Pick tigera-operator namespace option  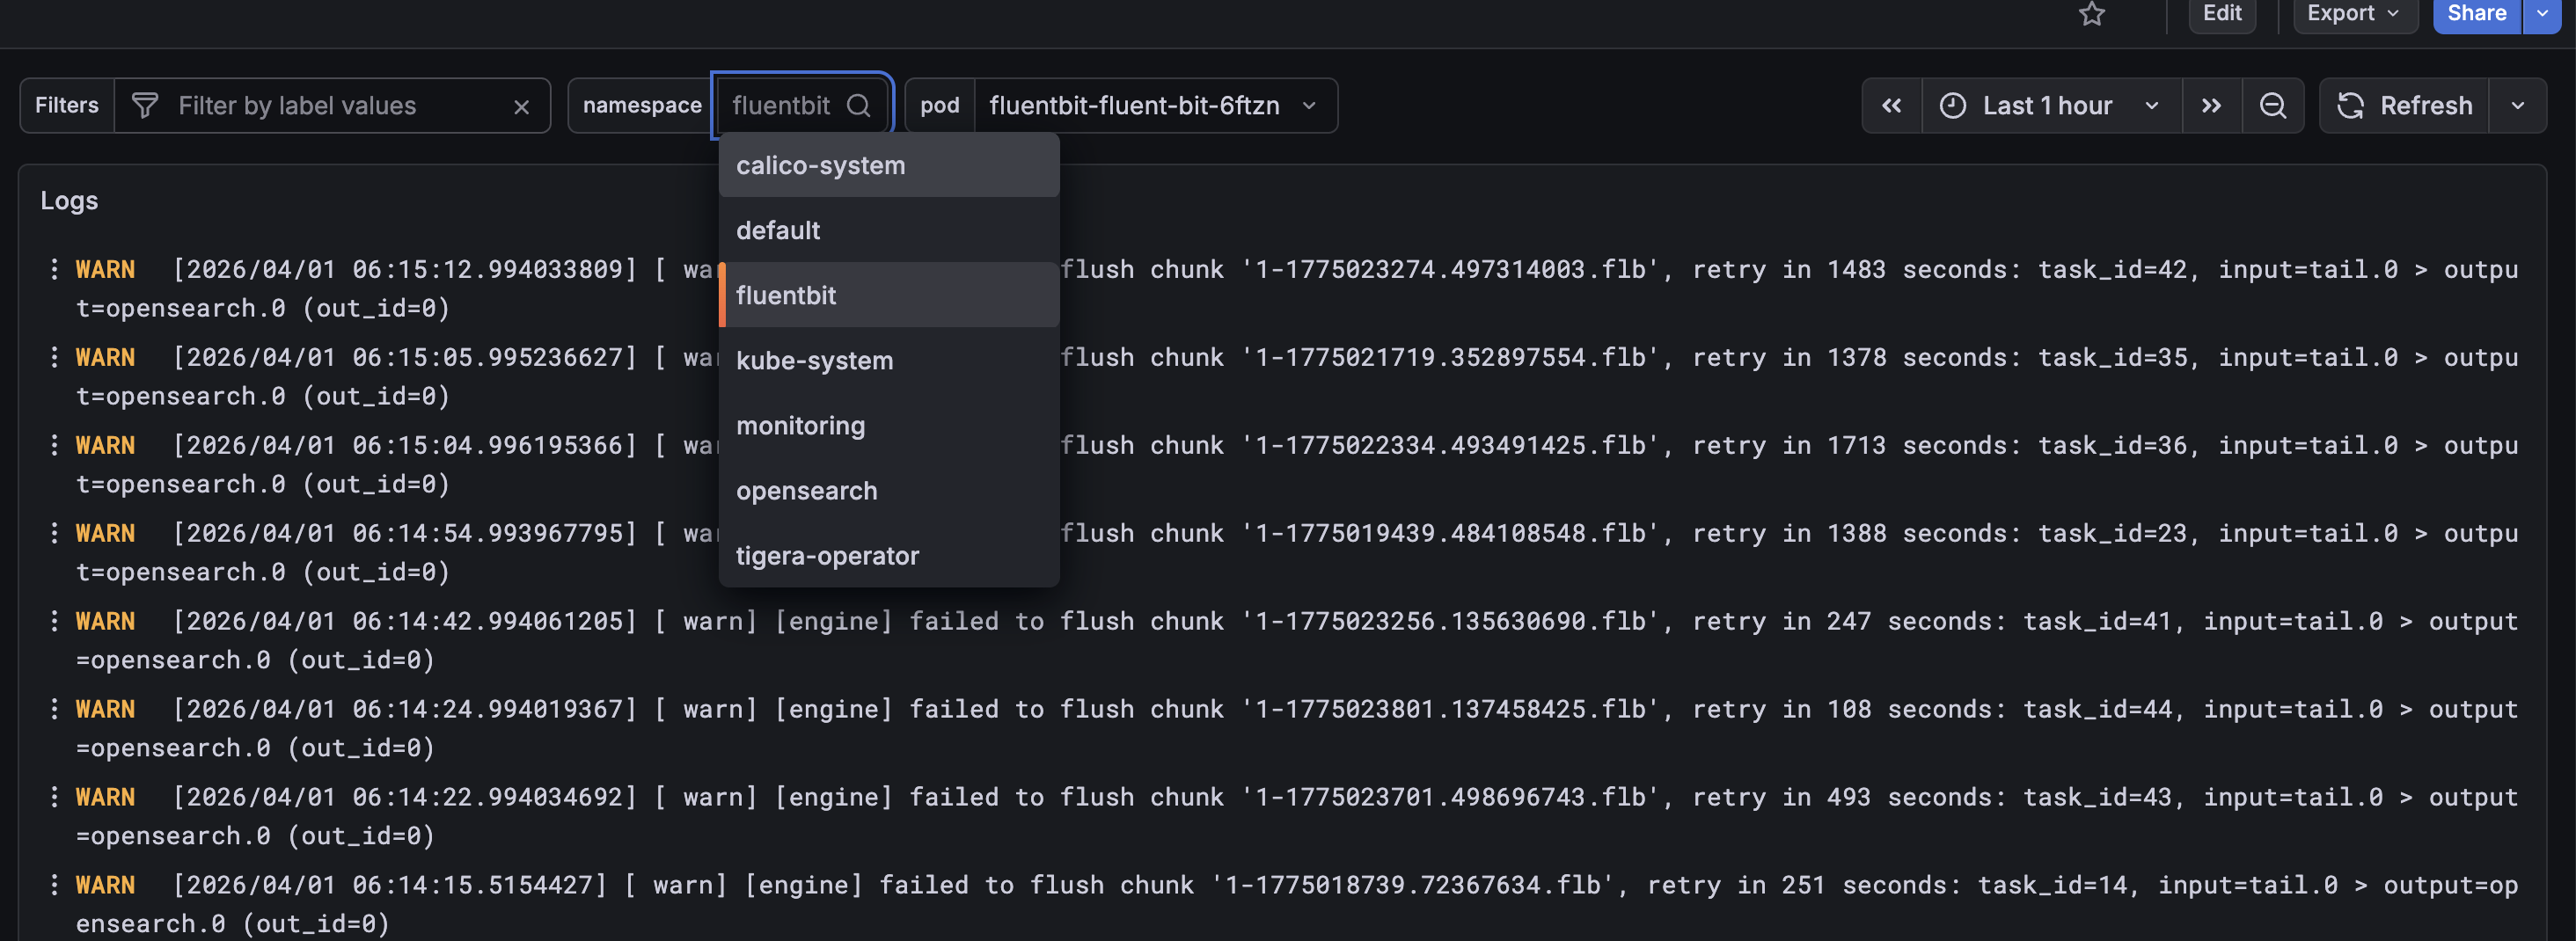coord(888,555)
